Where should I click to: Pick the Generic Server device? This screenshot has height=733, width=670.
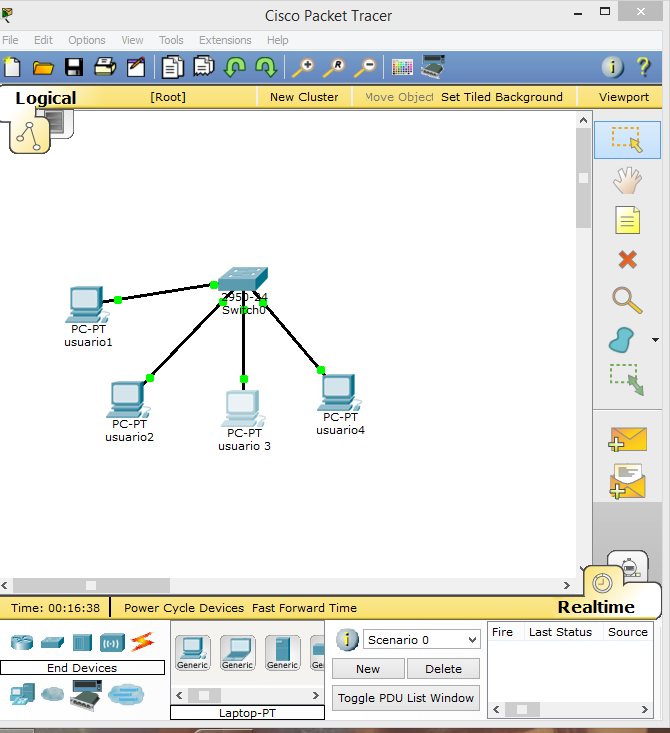pyautogui.click(x=282, y=653)
